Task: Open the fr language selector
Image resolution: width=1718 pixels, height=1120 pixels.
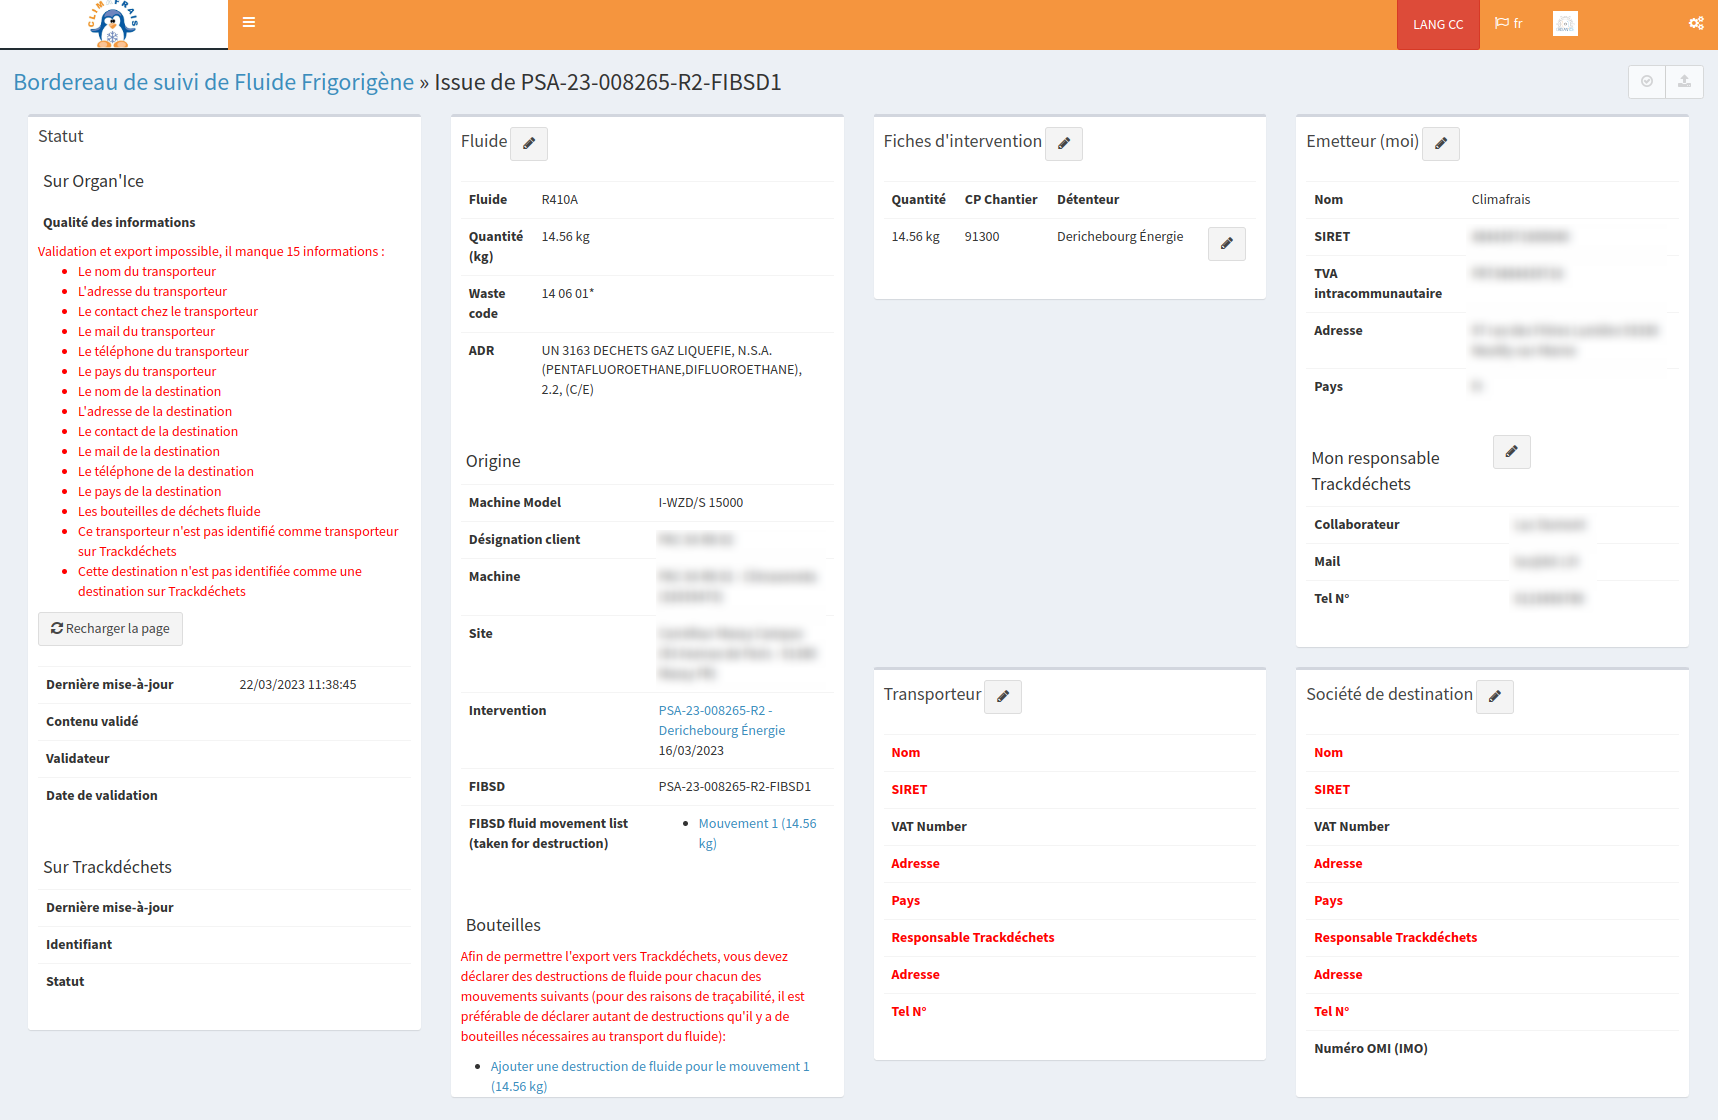Action: [x=1509, y=23]
